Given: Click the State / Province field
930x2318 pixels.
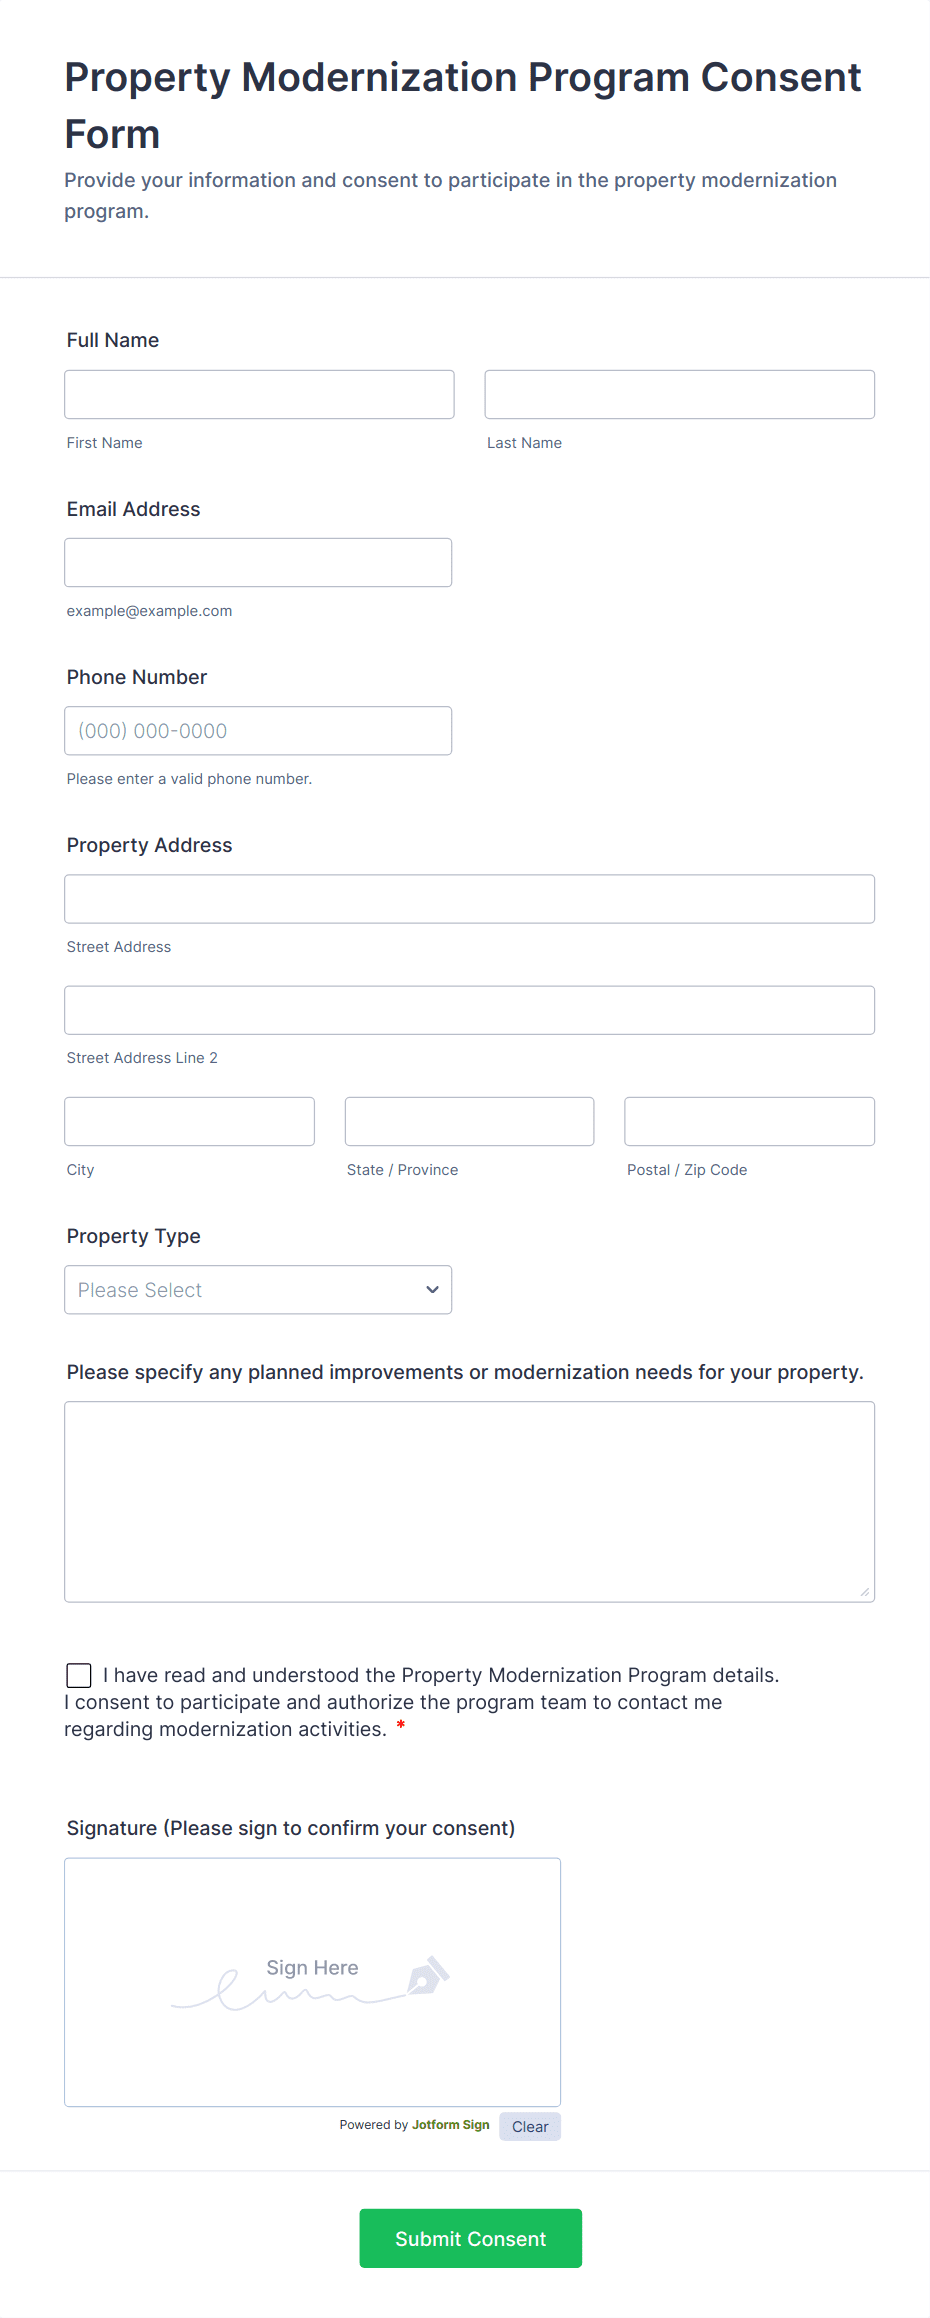Looking at the screenshot, I should point(469,1122).
